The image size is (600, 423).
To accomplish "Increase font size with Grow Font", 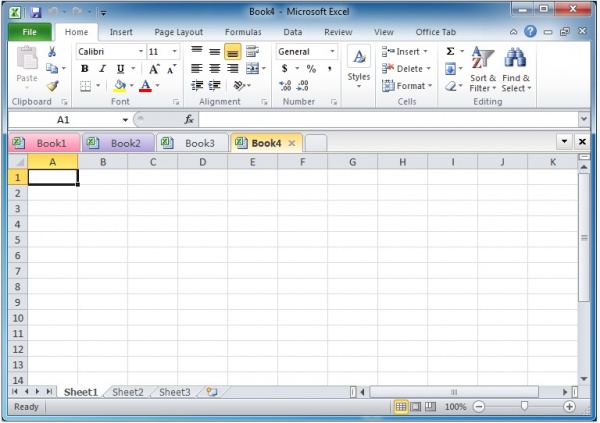I will [x=154, y=69].
